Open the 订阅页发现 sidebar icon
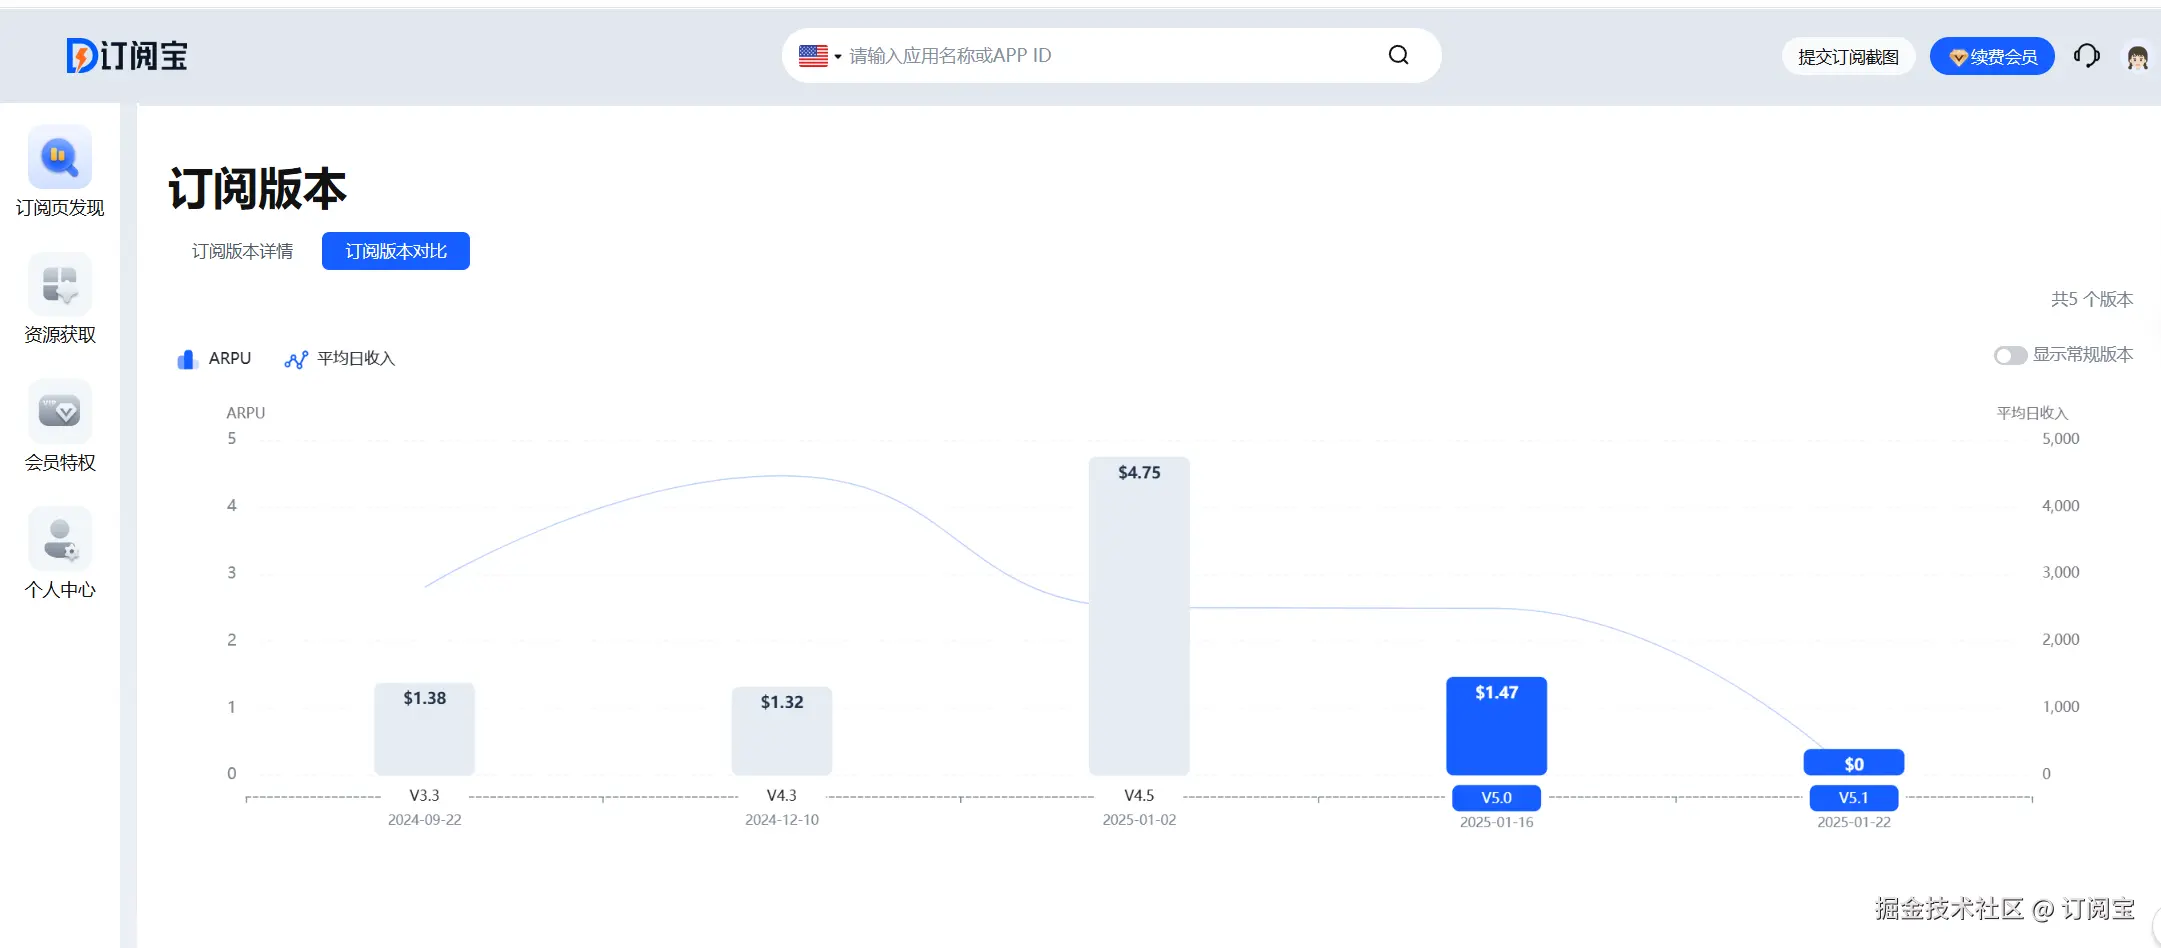 [60, 157]
